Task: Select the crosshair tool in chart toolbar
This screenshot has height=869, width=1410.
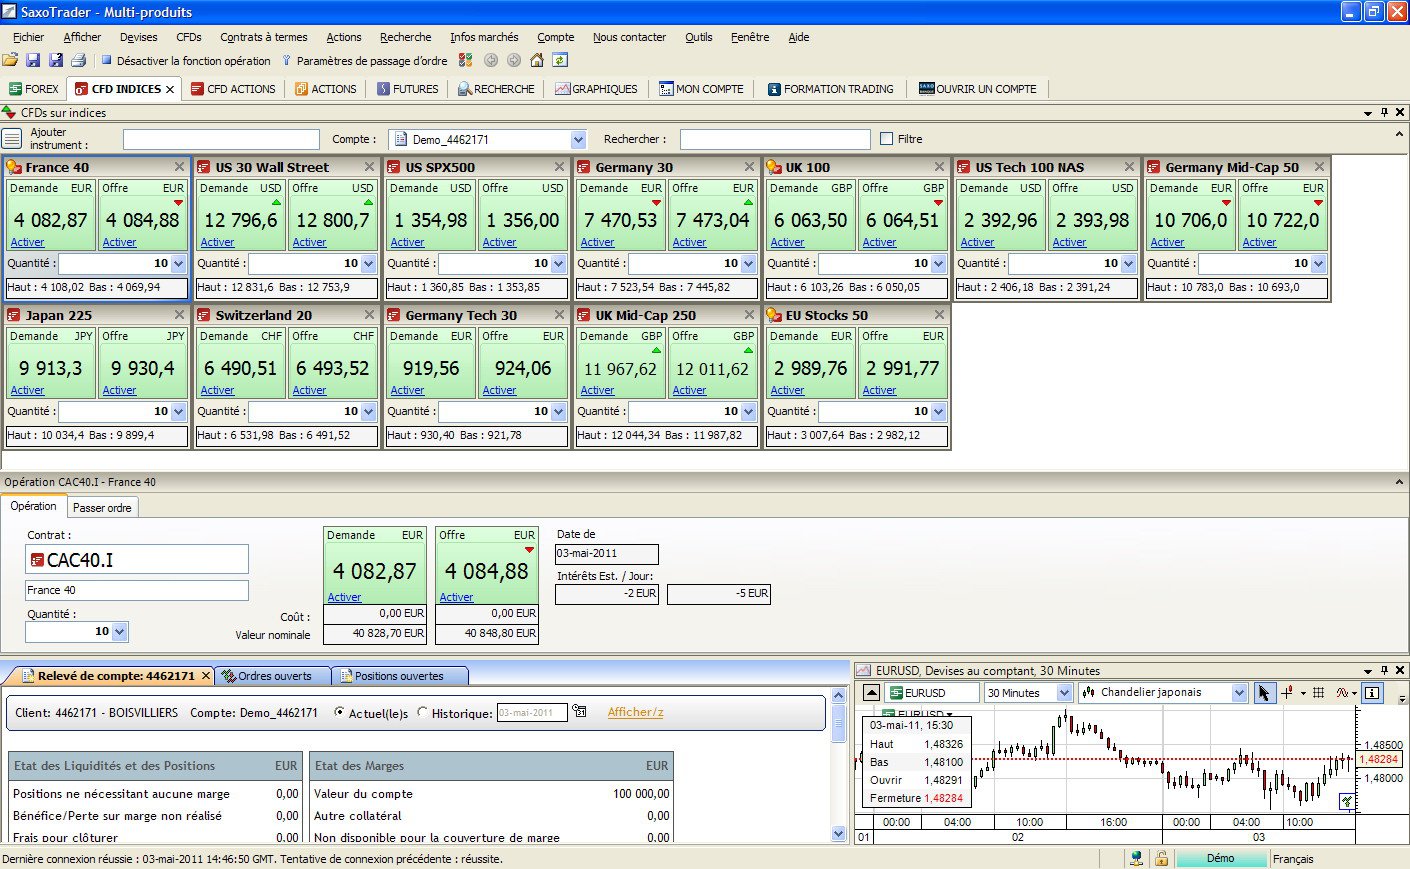Action: point(1287,693)
